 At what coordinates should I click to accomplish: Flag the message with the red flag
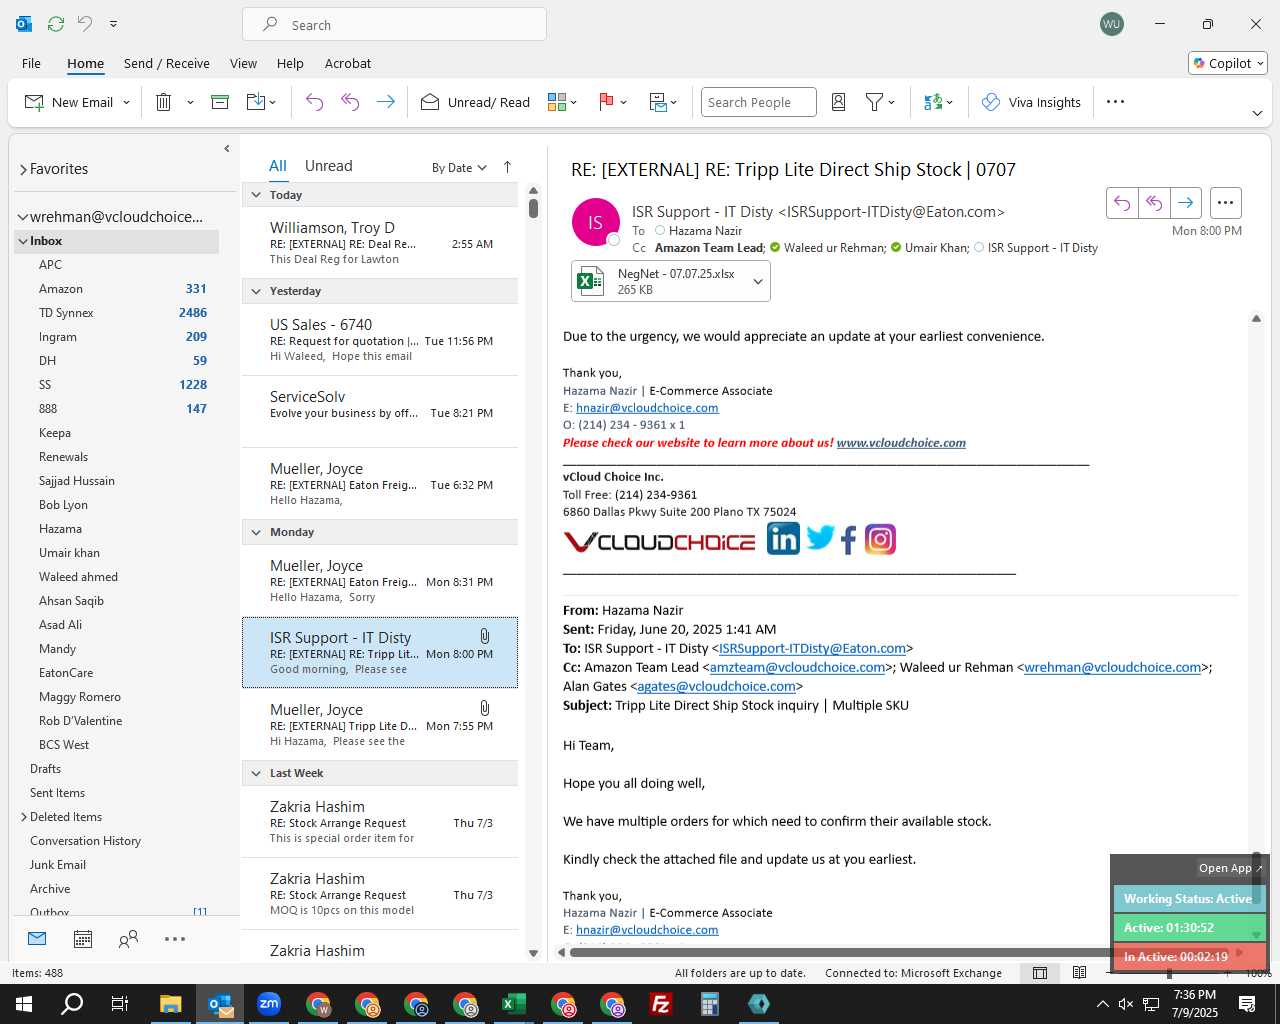[612, 102]
